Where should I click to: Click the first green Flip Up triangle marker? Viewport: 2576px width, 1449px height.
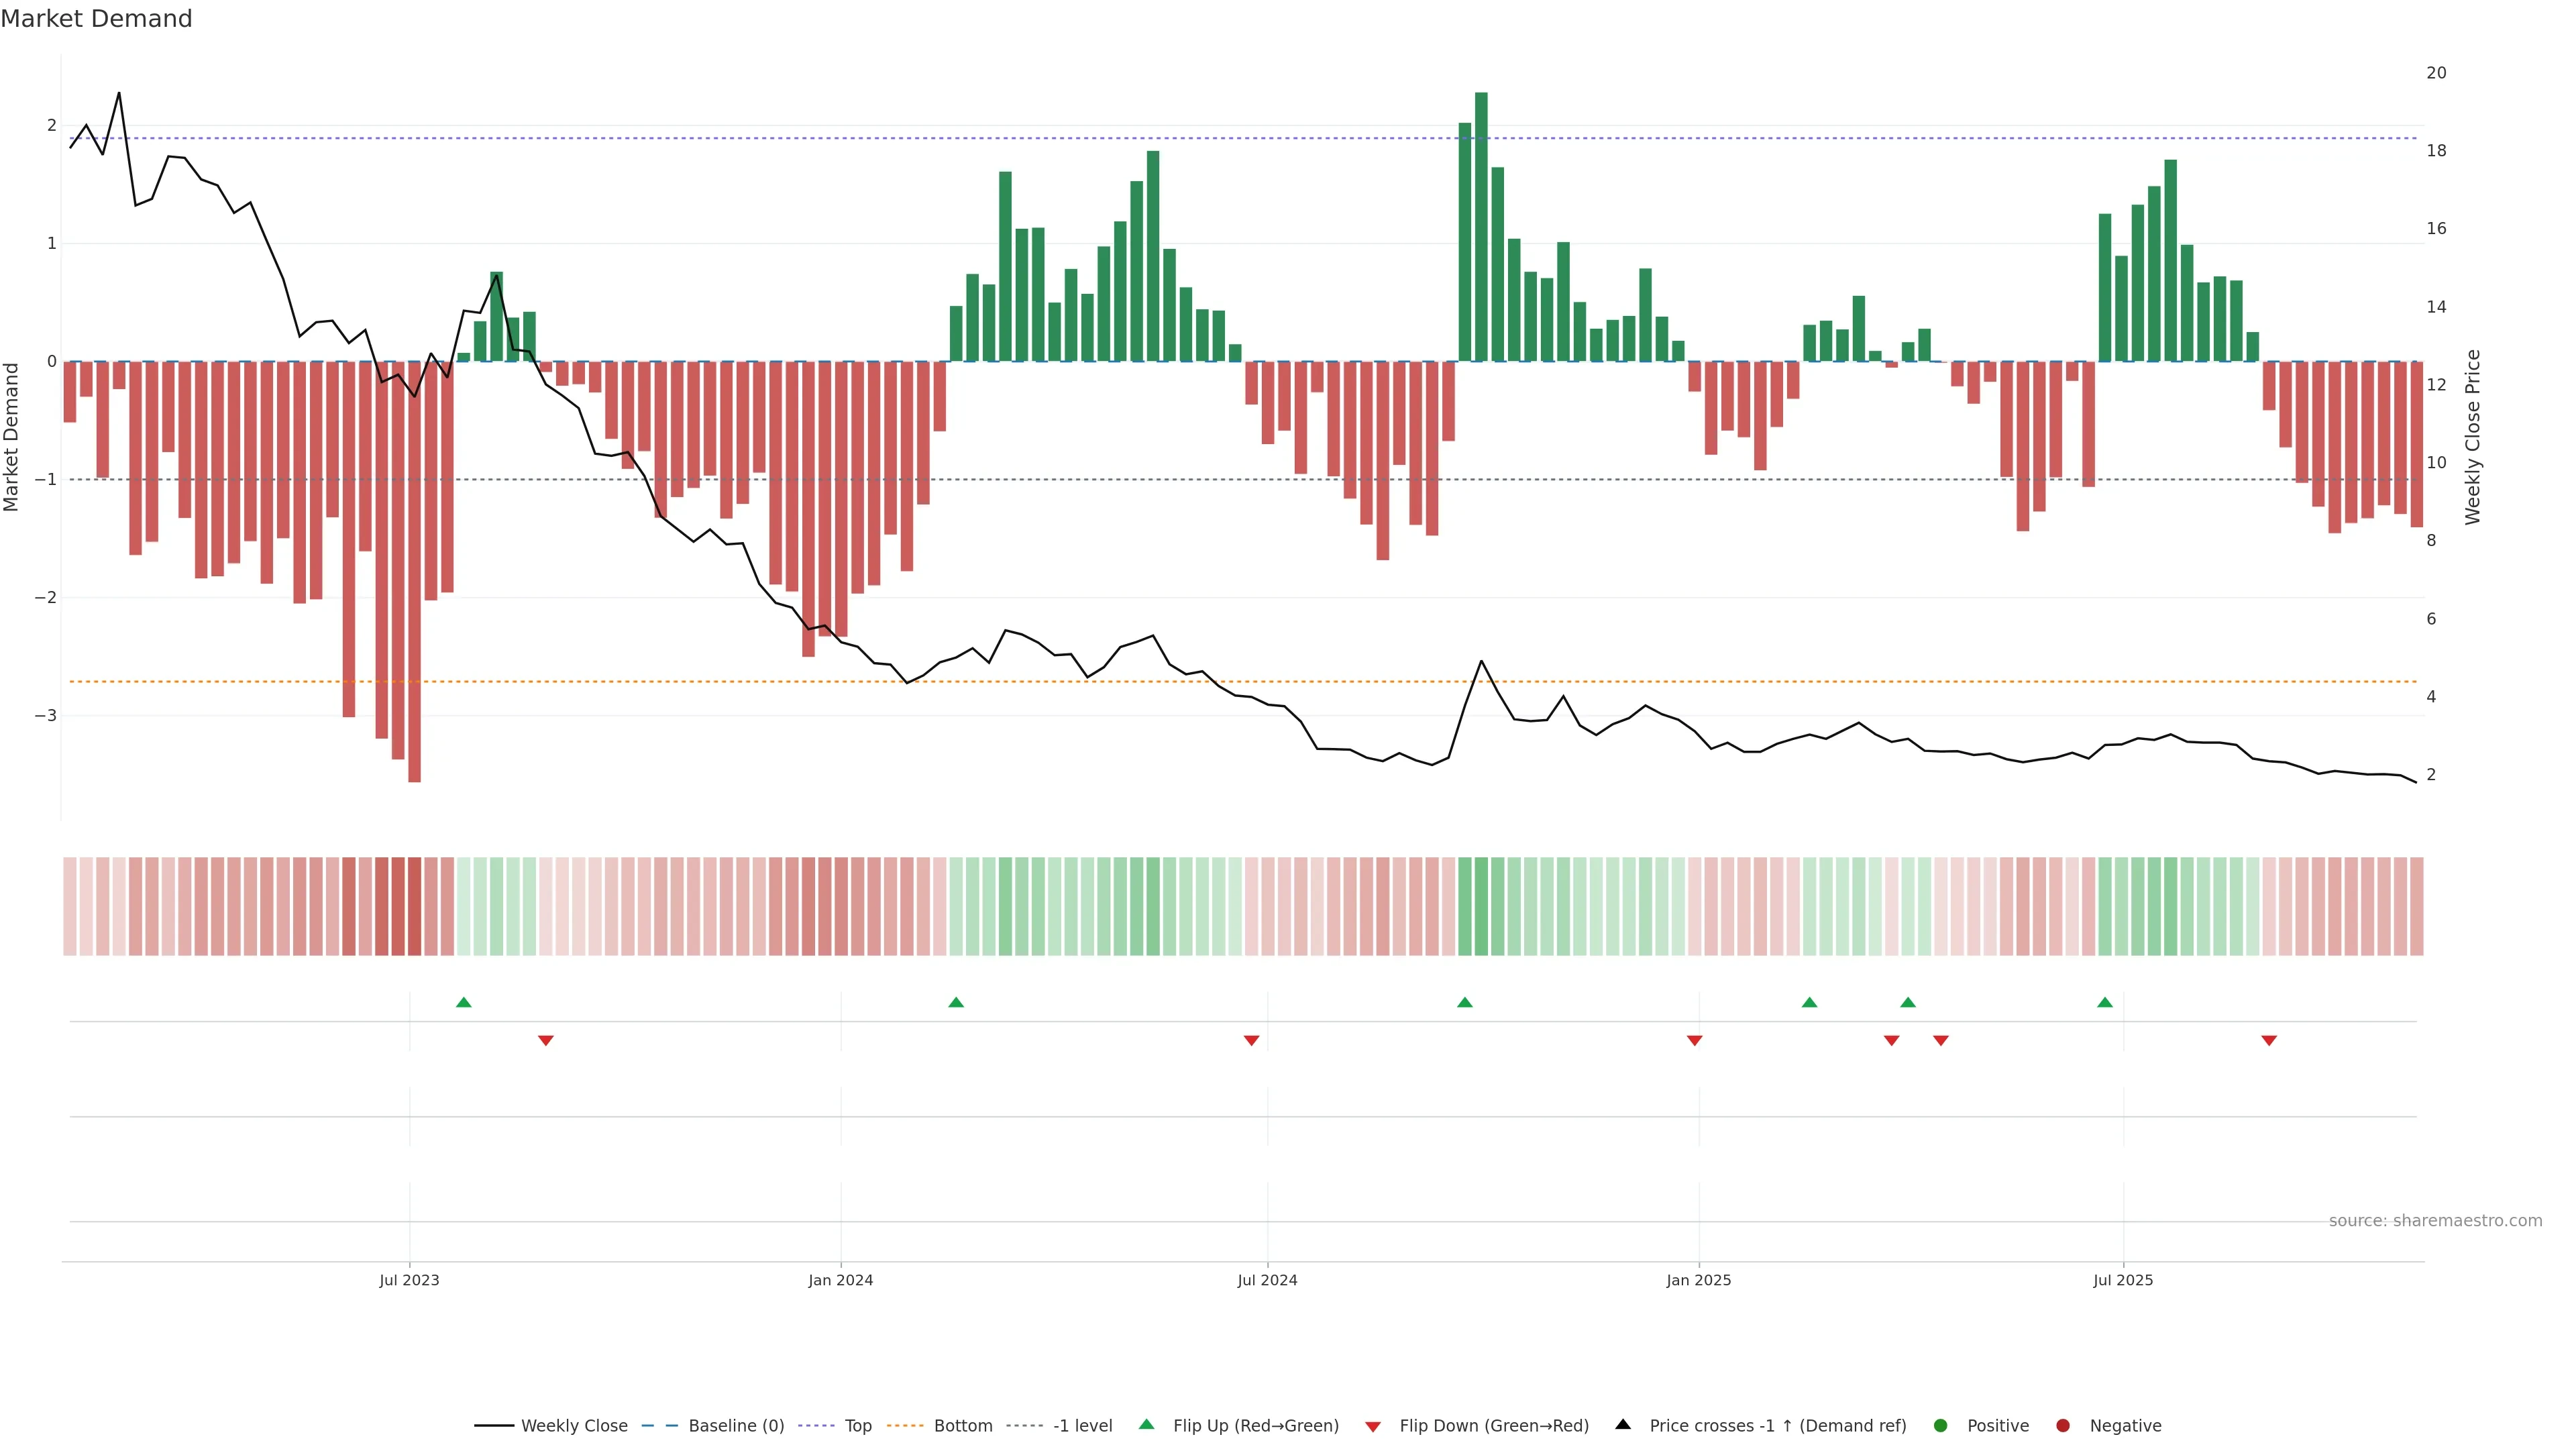point(463,1002)
